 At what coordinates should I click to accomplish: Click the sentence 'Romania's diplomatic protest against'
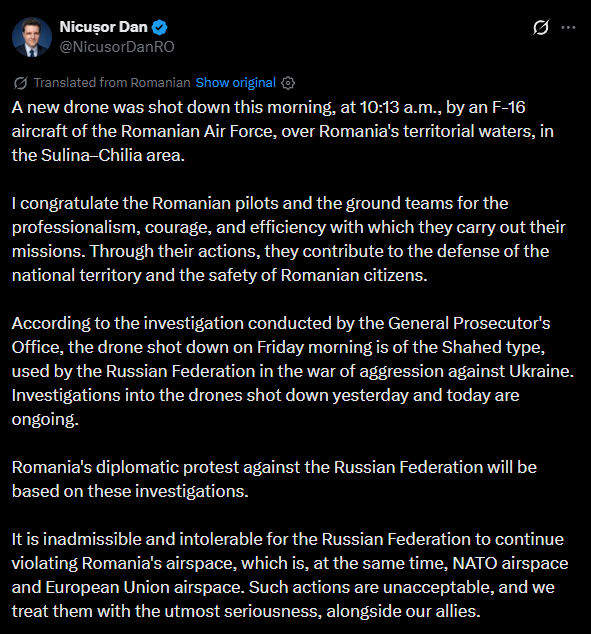274,479
